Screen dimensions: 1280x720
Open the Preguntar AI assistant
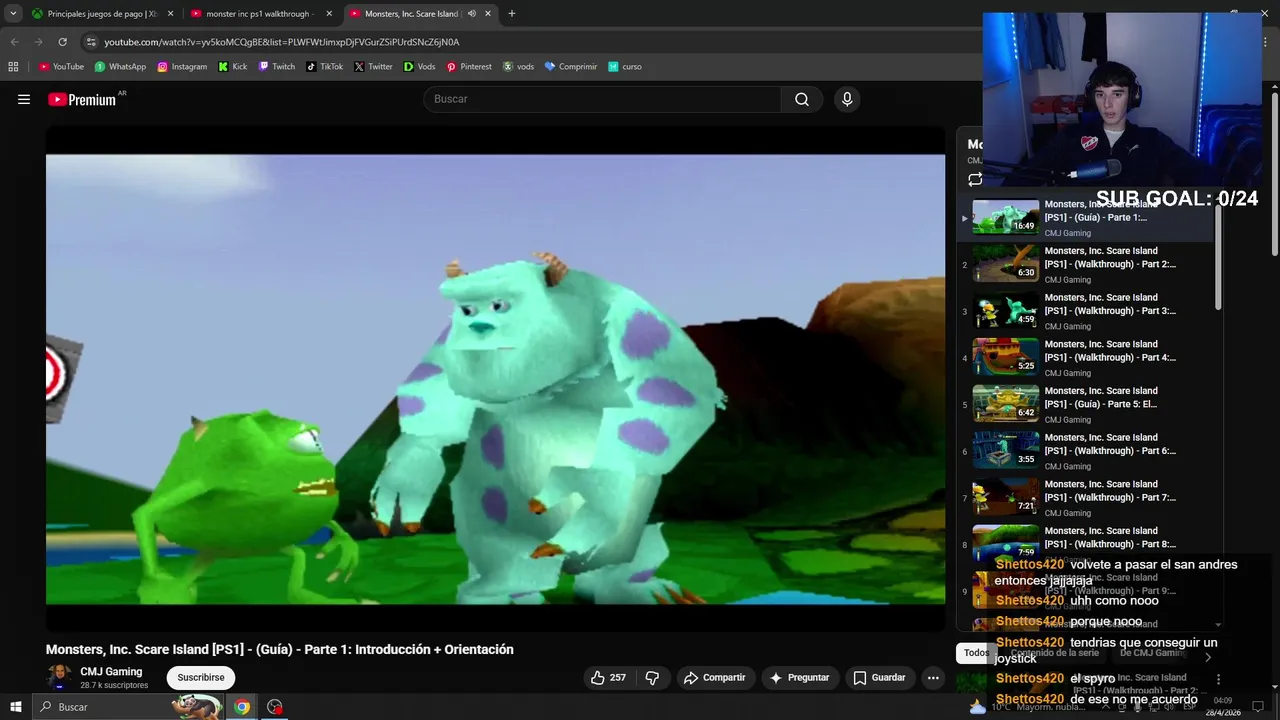tap(799, 677)
